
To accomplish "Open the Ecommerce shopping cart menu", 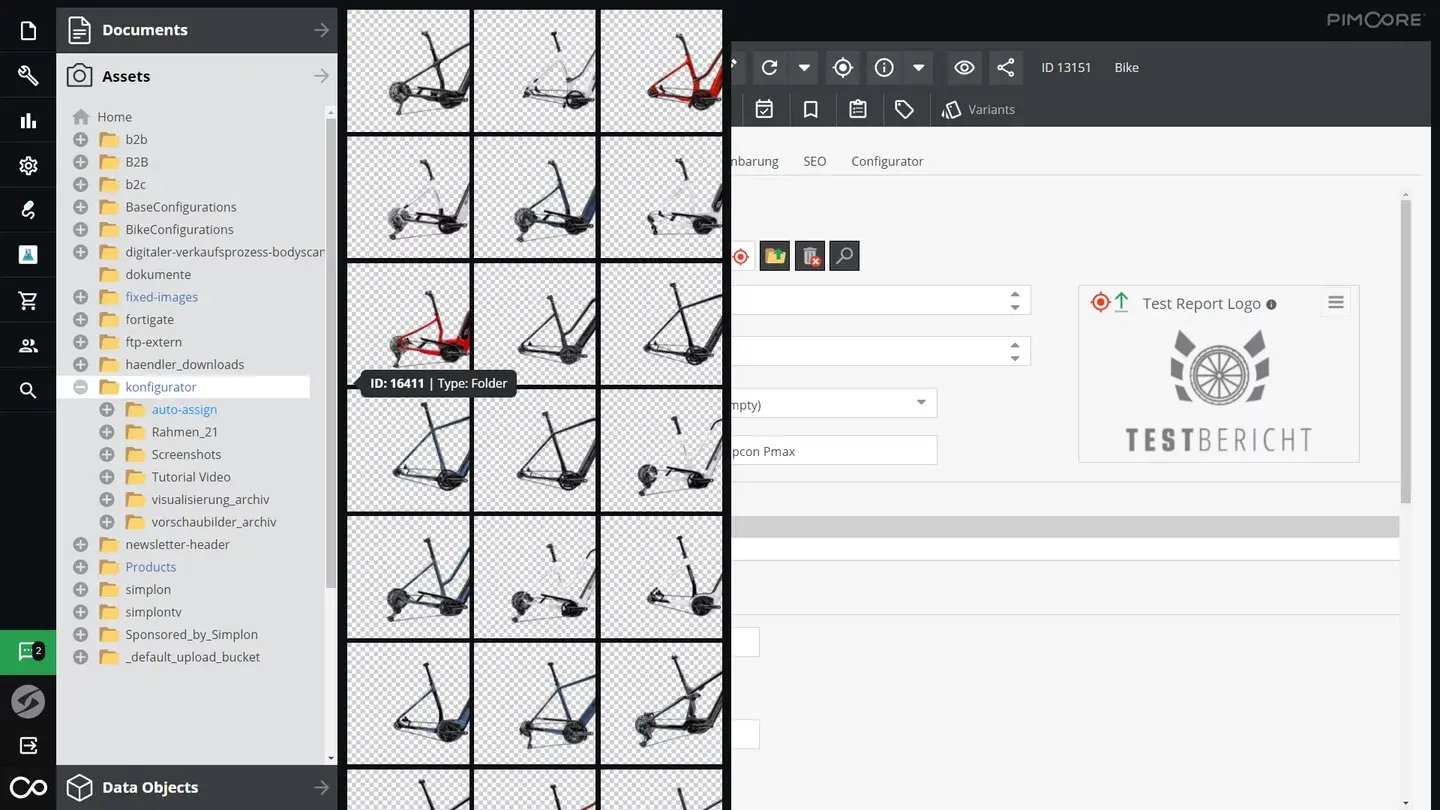I will pyautogui.click(x=28, y=300).
